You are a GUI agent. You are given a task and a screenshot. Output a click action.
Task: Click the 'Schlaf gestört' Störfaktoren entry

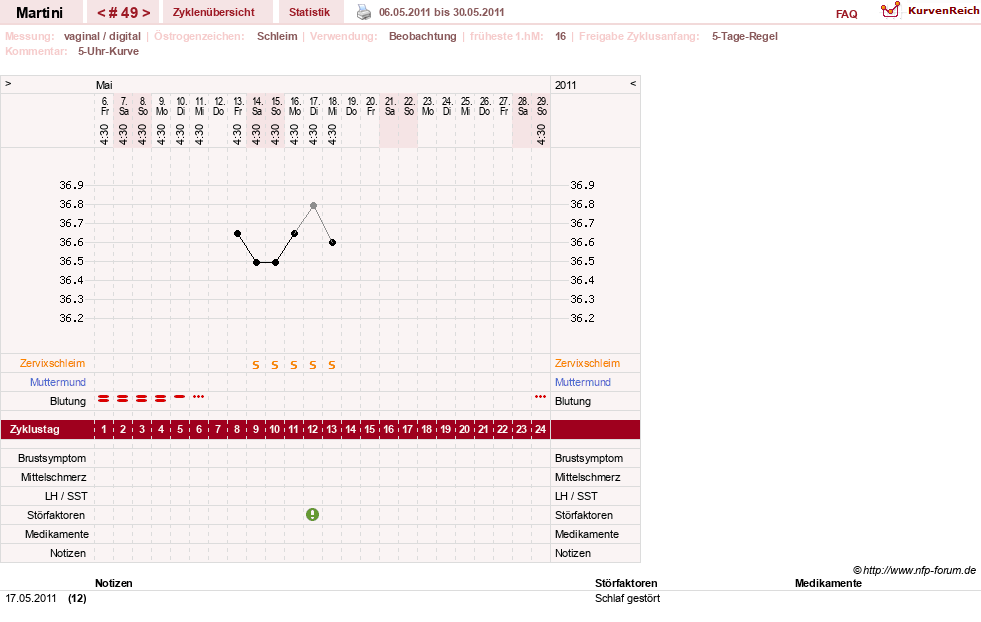628,598
